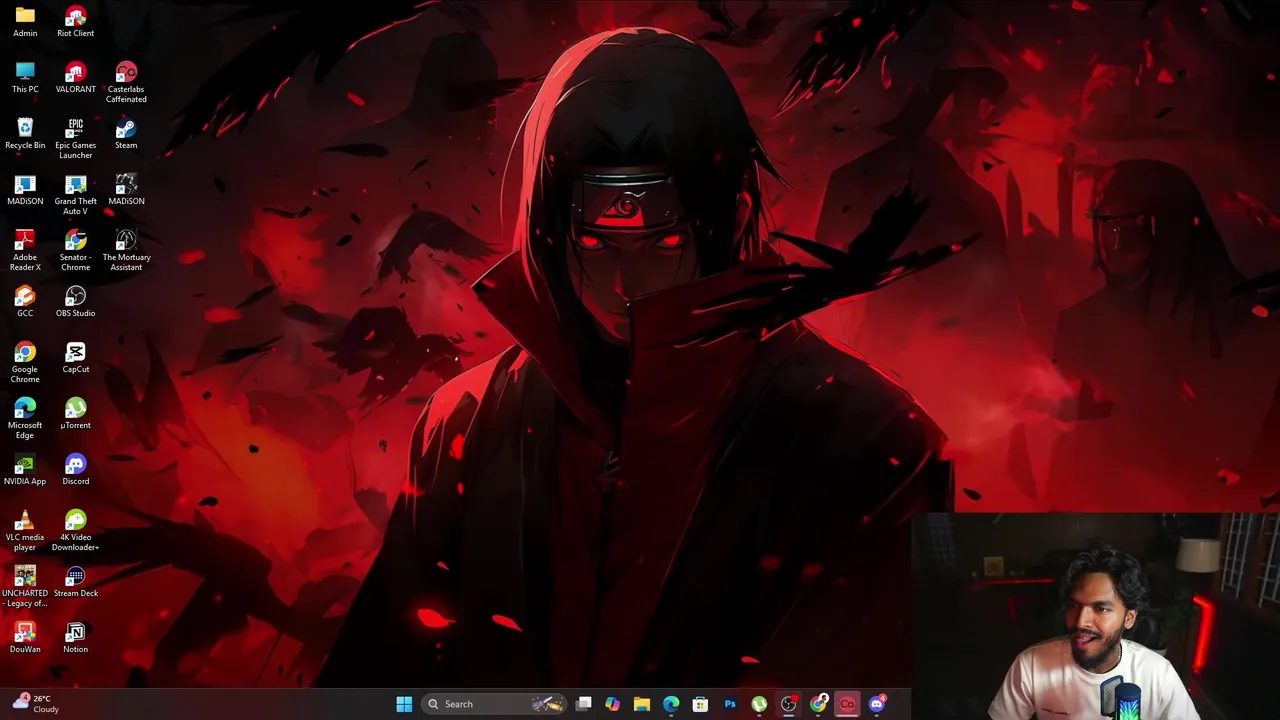Open Discord from the taskbar
The image size is (1280, 720).
[x=877, y=704]
